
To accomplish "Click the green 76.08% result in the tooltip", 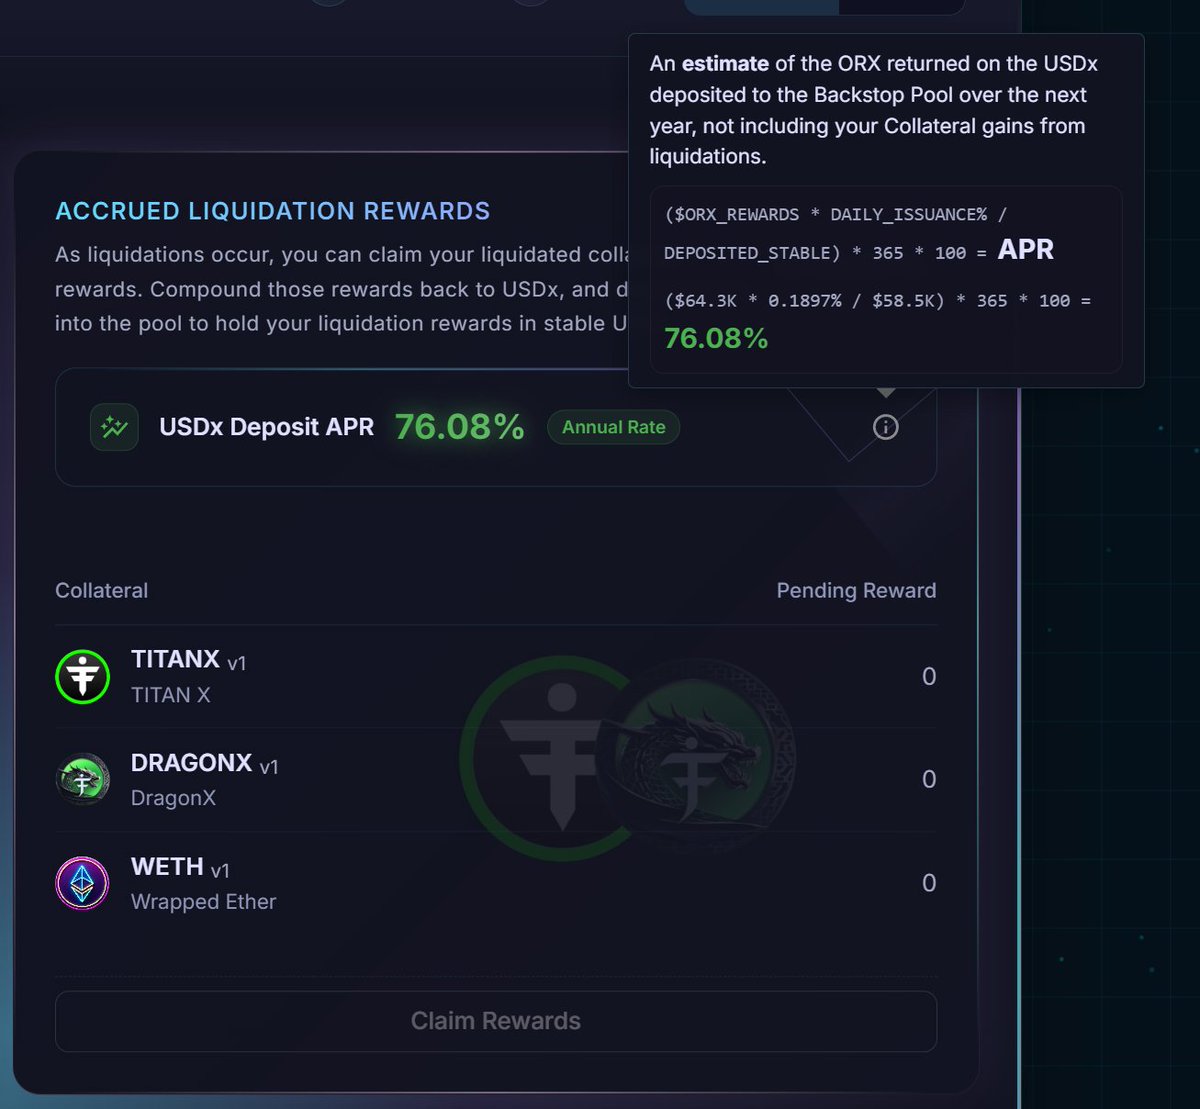I will [716, 339].
